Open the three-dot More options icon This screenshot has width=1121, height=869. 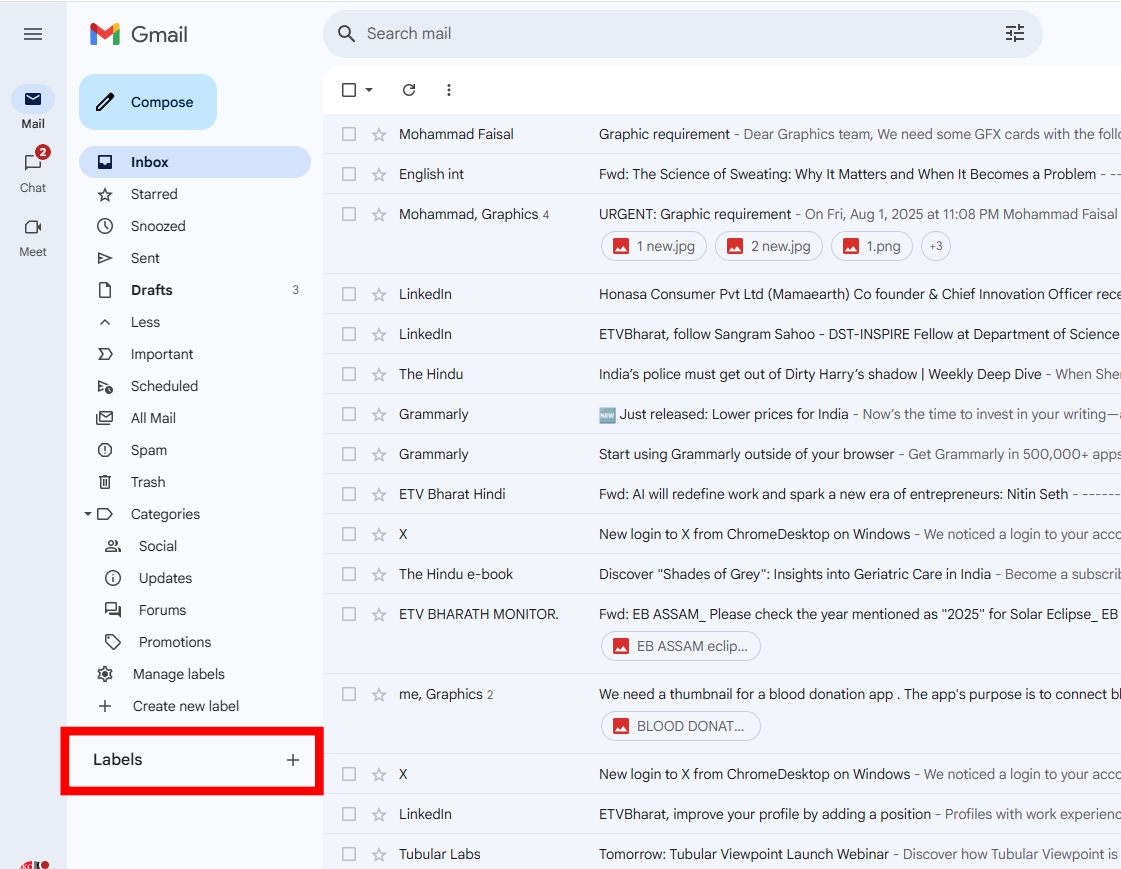[448, 89]
